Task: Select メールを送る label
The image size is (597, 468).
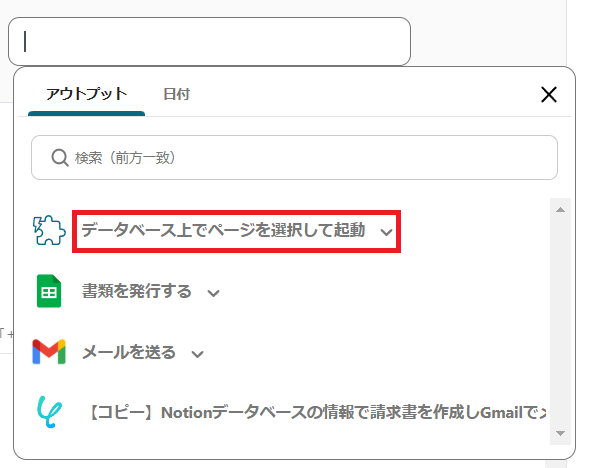Action: click(x=129, y=352)
